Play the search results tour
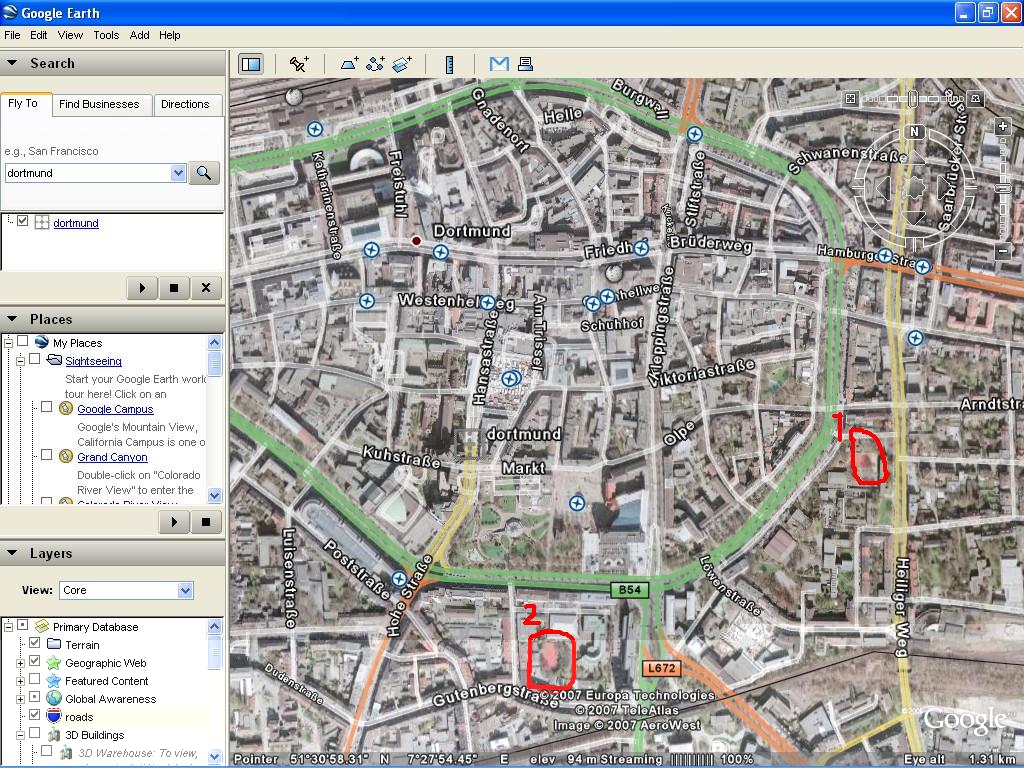Viewport: 1024px width, 768px height. (x=142, y=288)
